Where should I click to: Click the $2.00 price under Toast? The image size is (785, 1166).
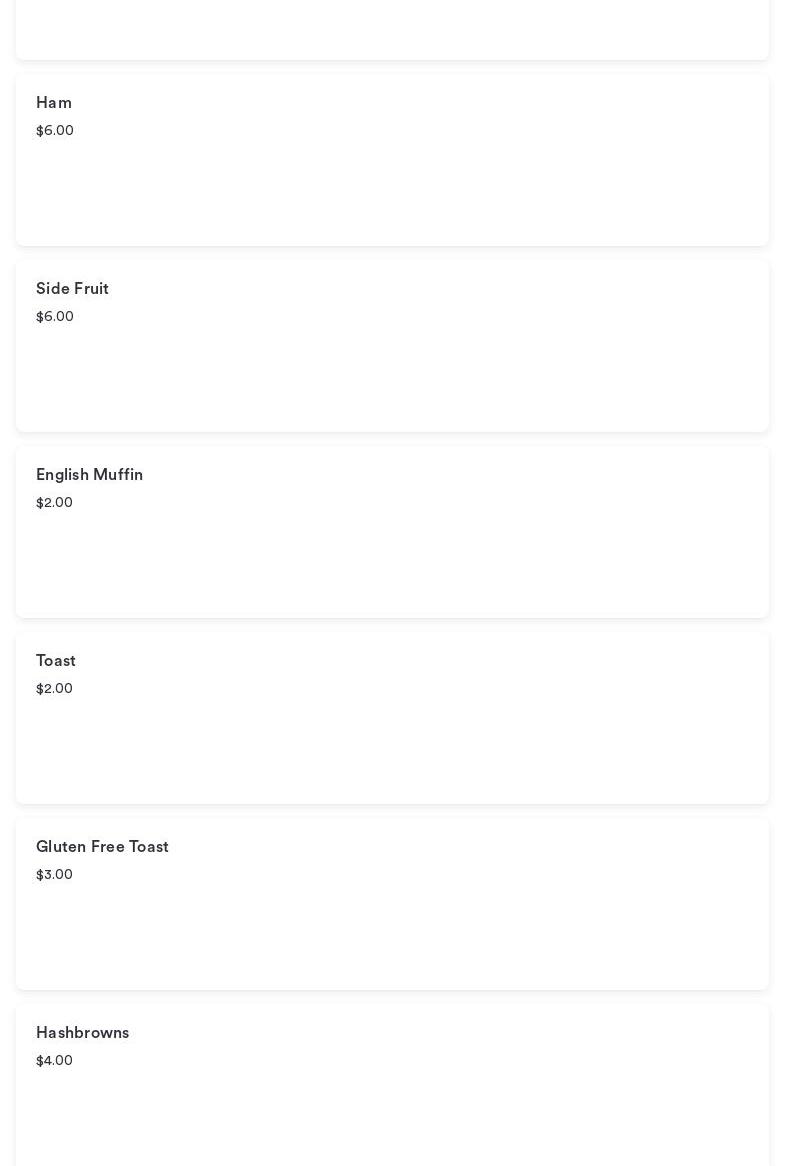pyautogui.click(x=54, y=689)
